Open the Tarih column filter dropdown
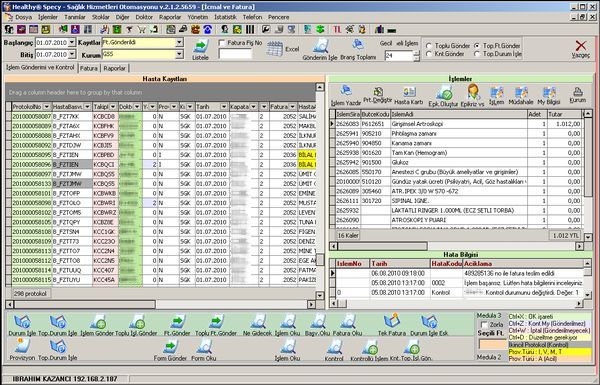The width and height of the screenshot is (600, 385). 224,107
